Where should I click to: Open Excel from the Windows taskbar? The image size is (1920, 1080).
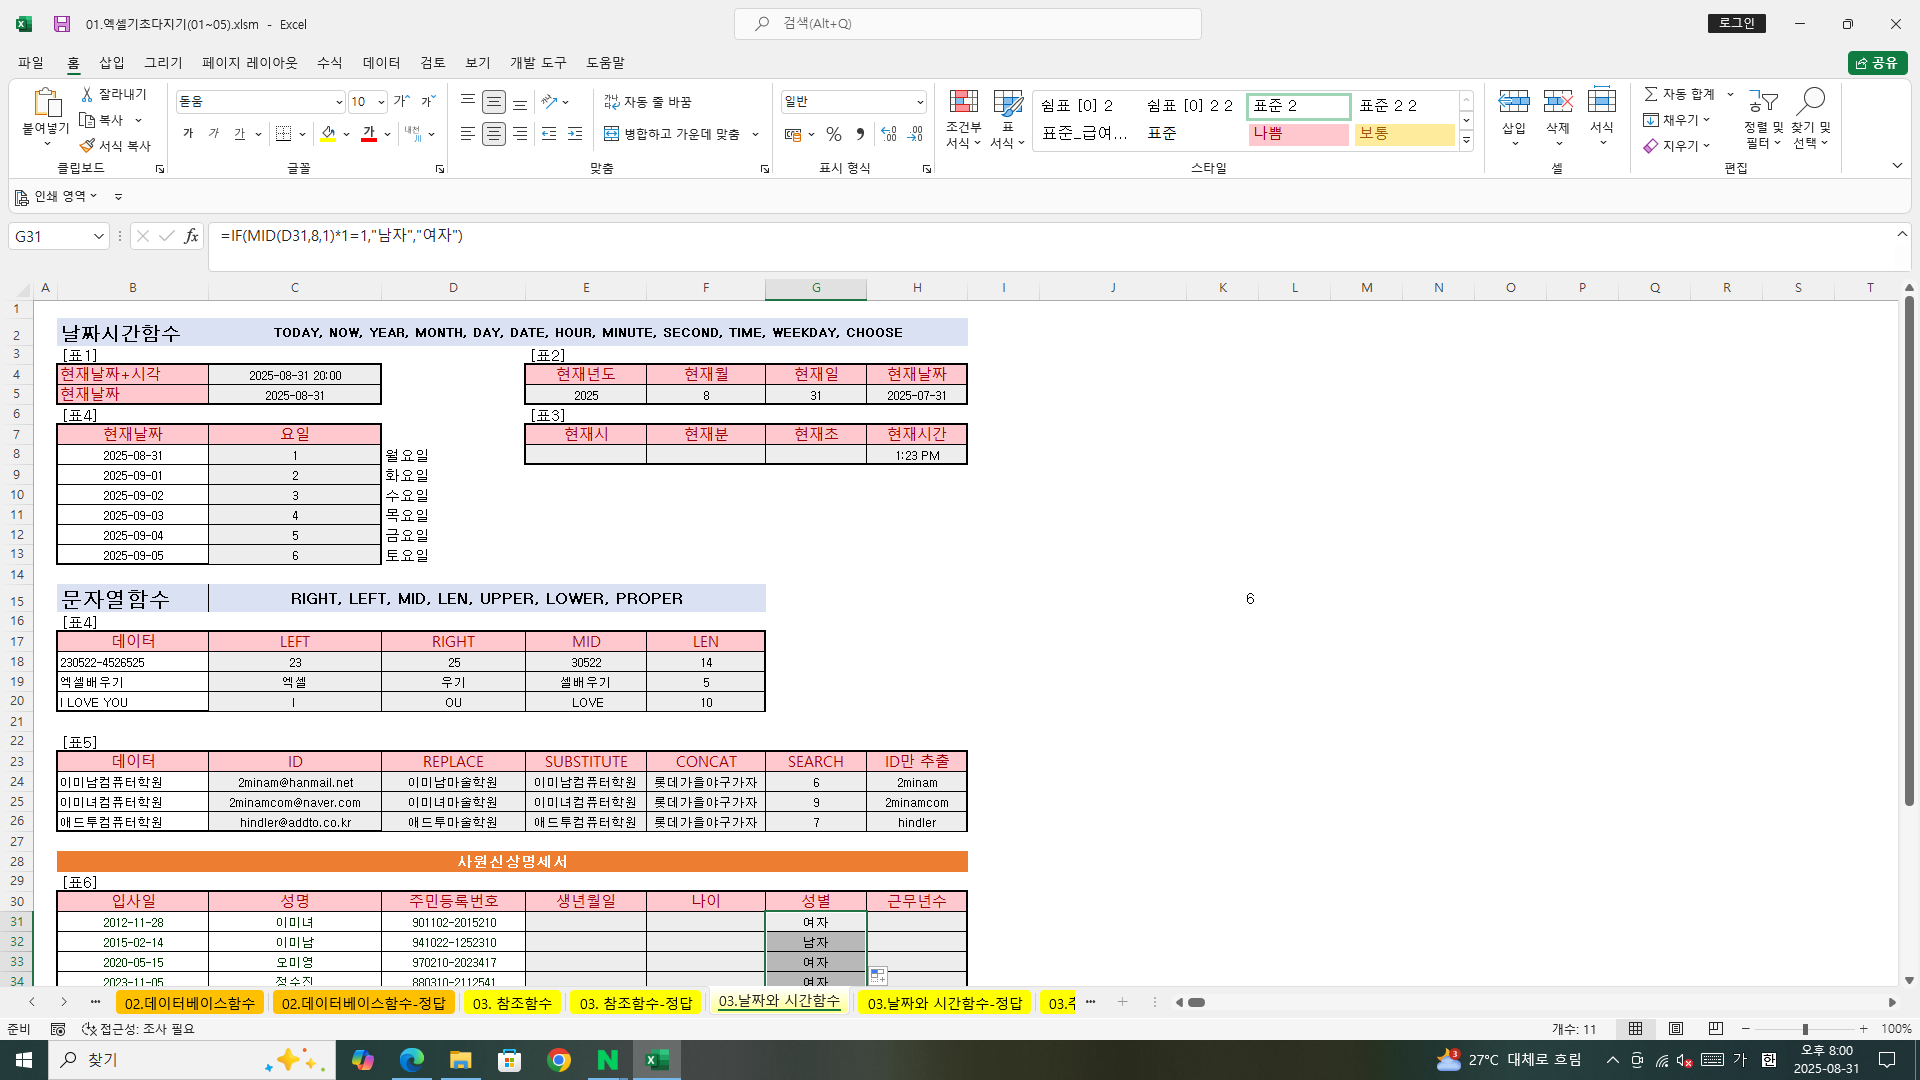click(x=657, y=1060)
